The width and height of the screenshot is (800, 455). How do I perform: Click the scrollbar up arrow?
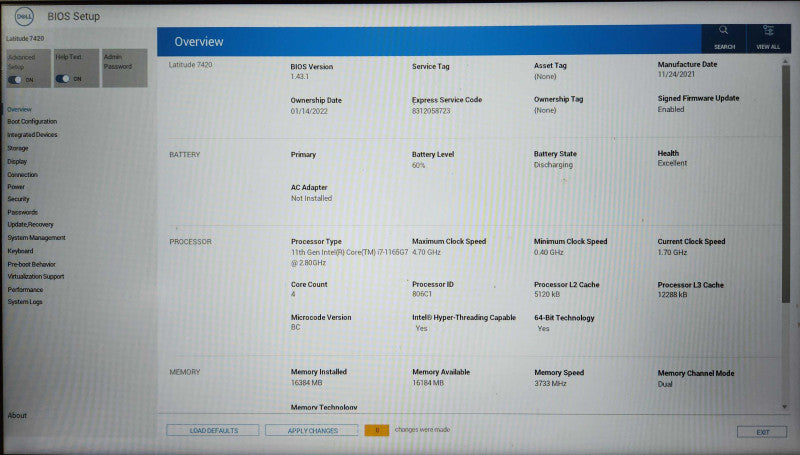coord(785,62)
